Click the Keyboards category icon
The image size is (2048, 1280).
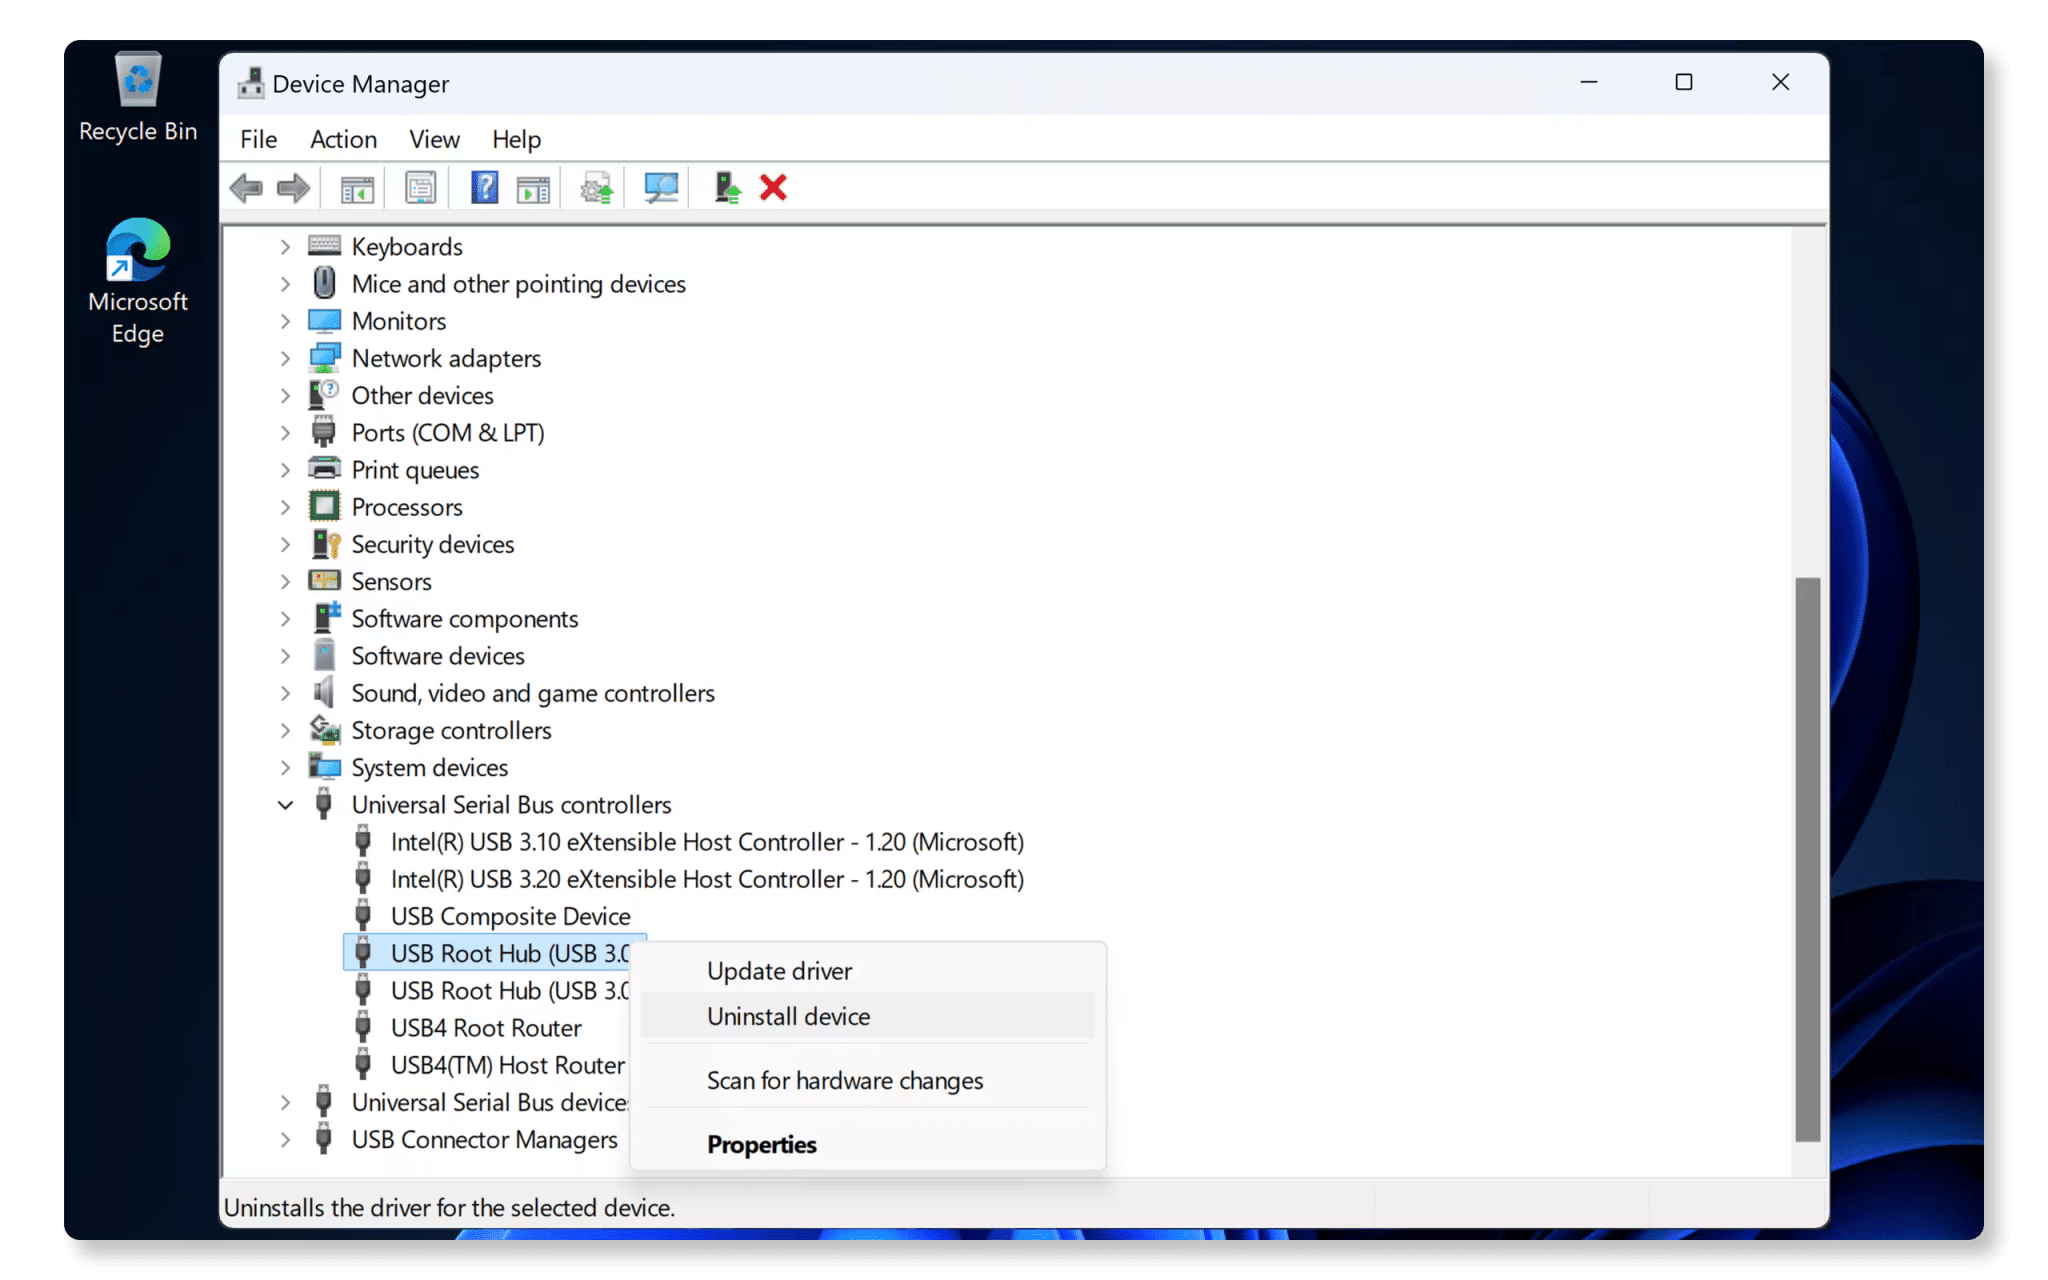click(324, 246)
